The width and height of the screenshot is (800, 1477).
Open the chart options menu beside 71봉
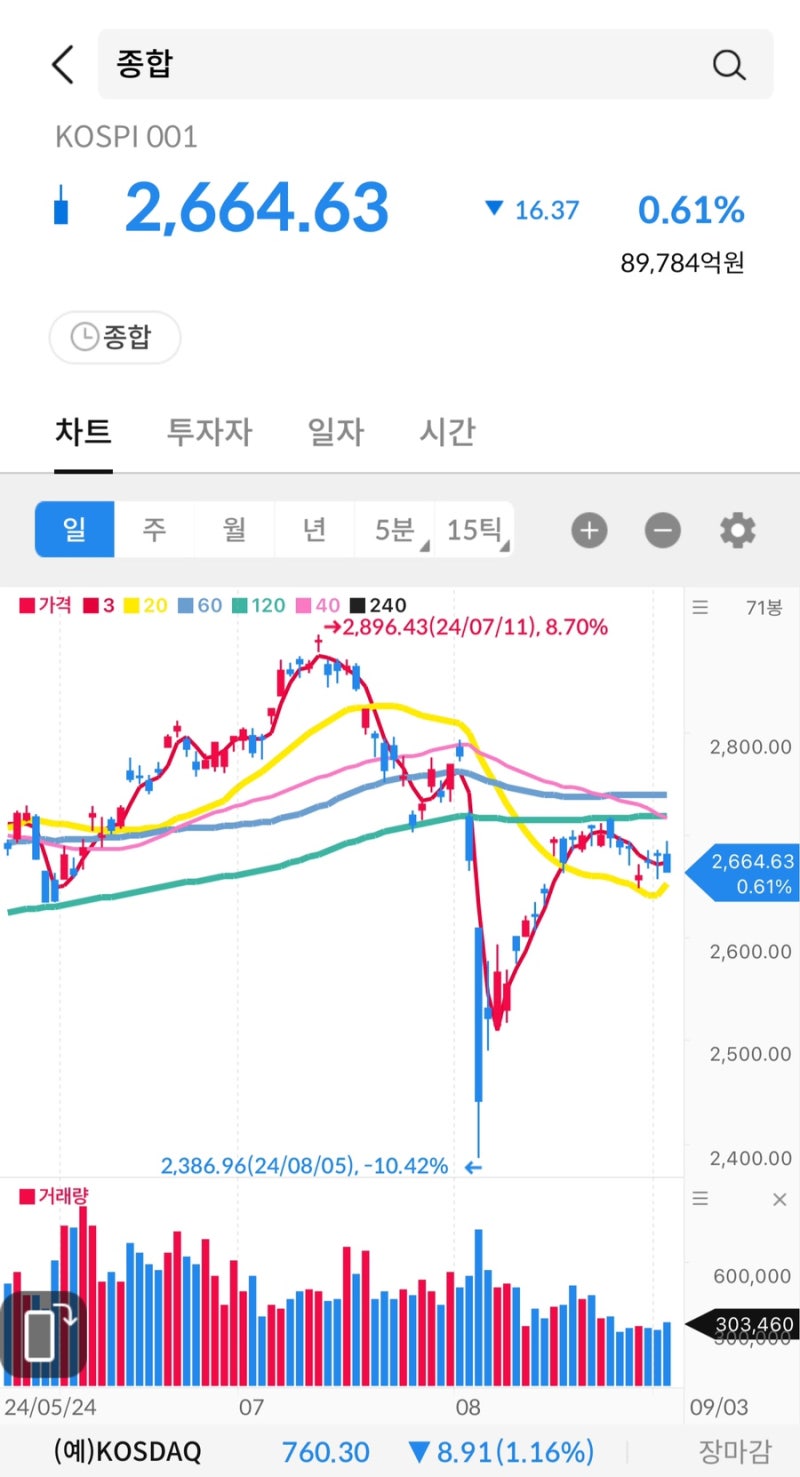click(701, 607)
